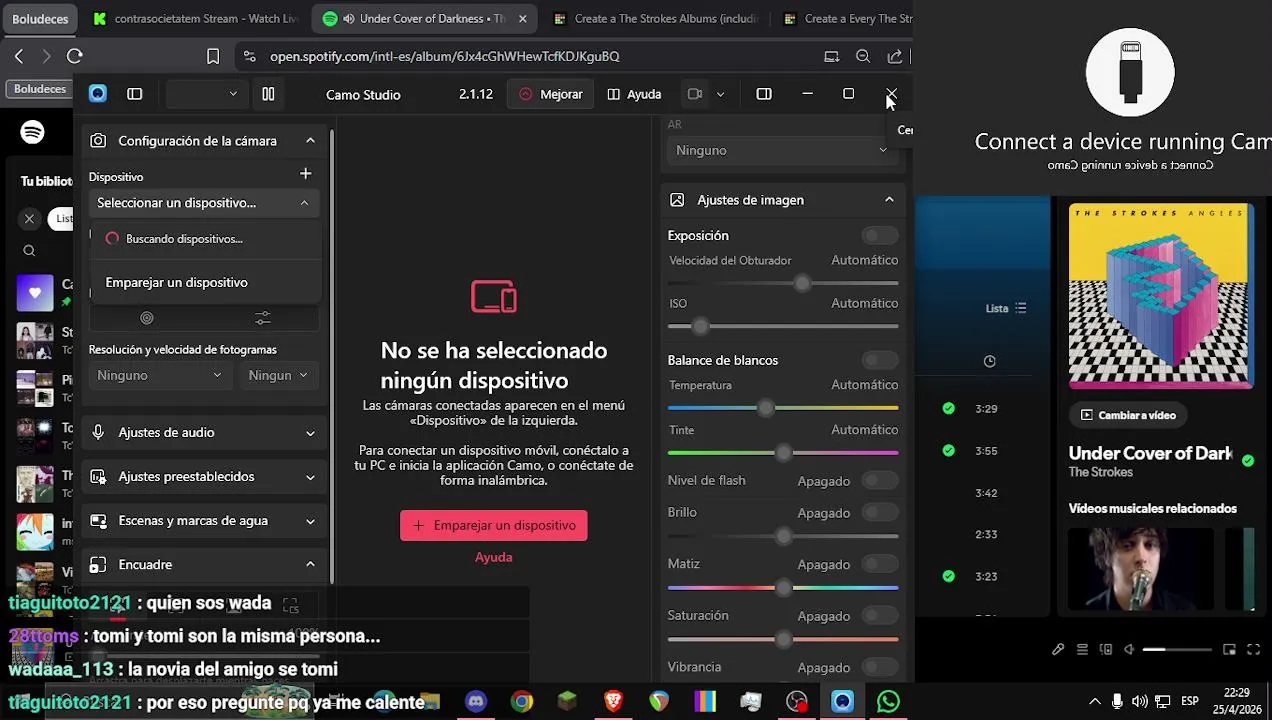Image resolution: width=1272 pixels, height=720 pixels.
Task: Click the browser back arrow
Action: pos(19,56)
